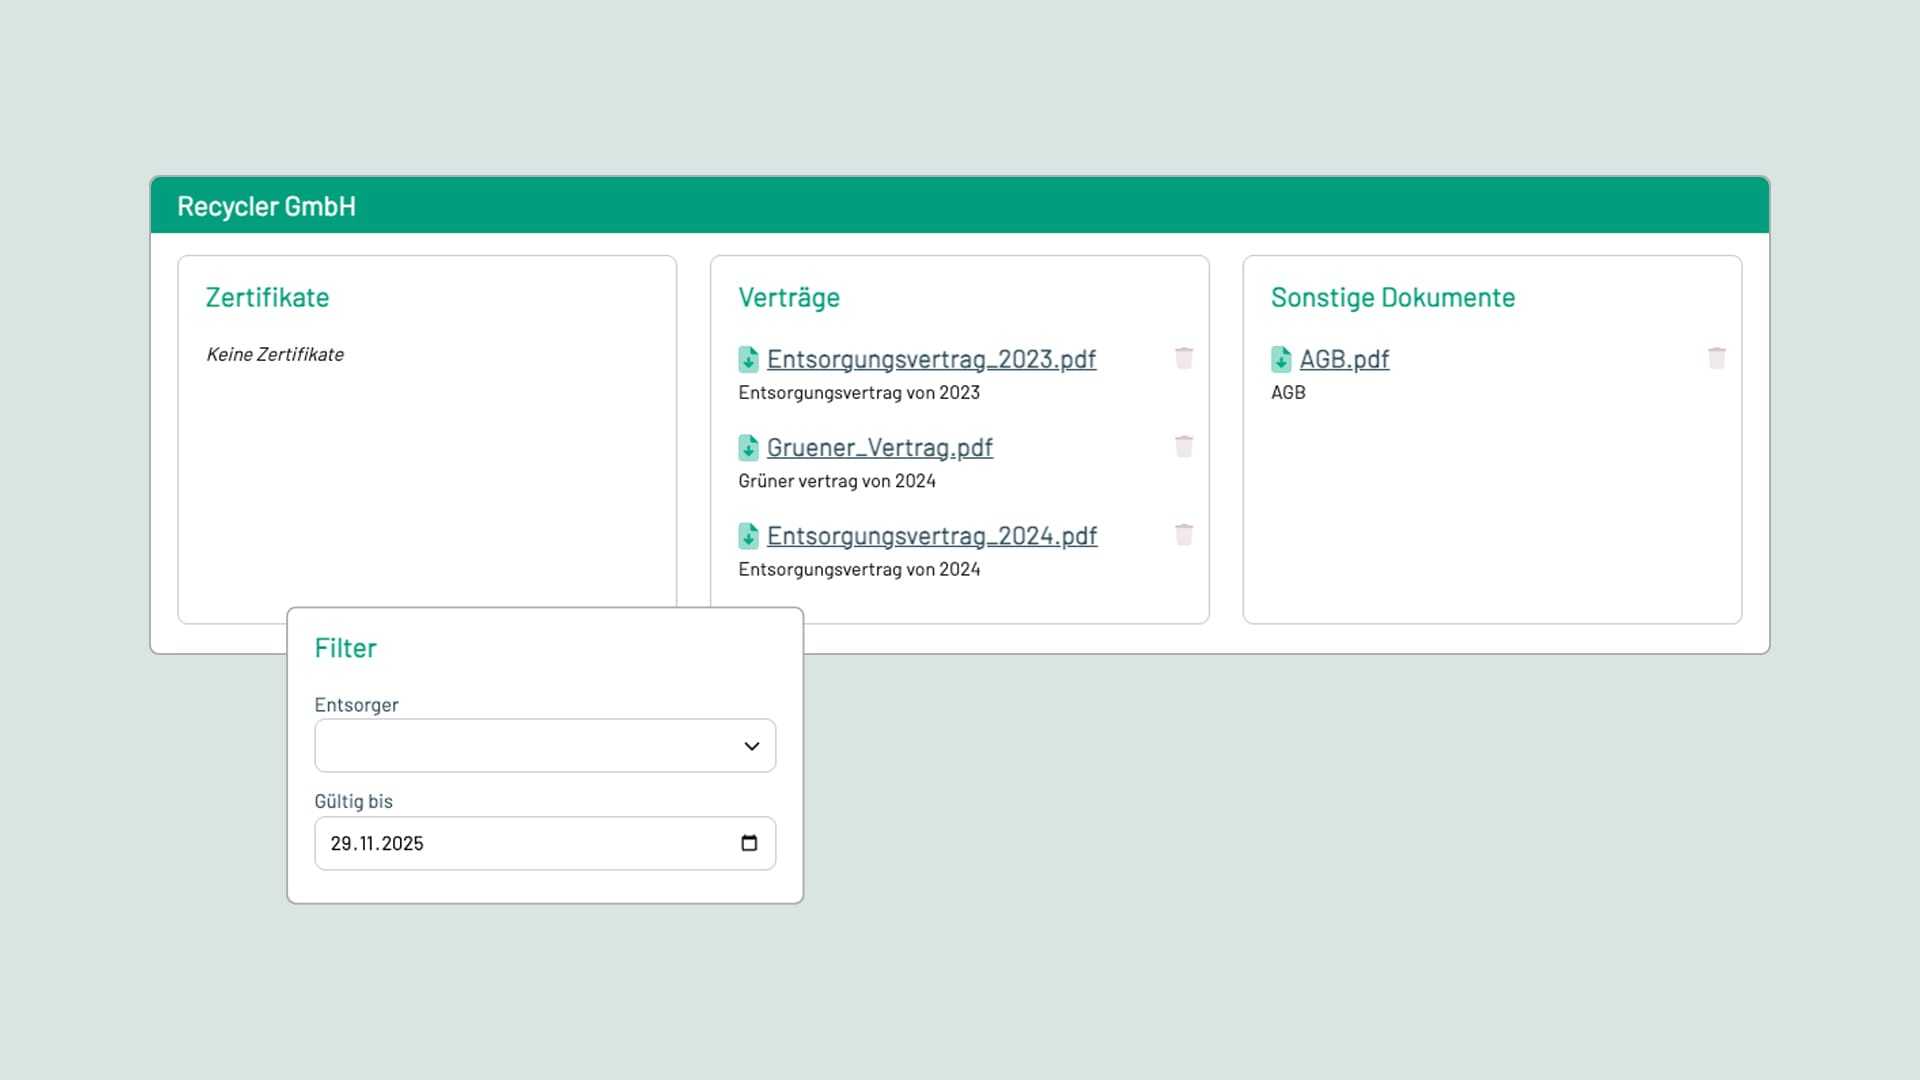Viewport: 1920px width, 1080px height.
Task: Open the calendar picker in Gültig bis
Action: tap(749, 843)
